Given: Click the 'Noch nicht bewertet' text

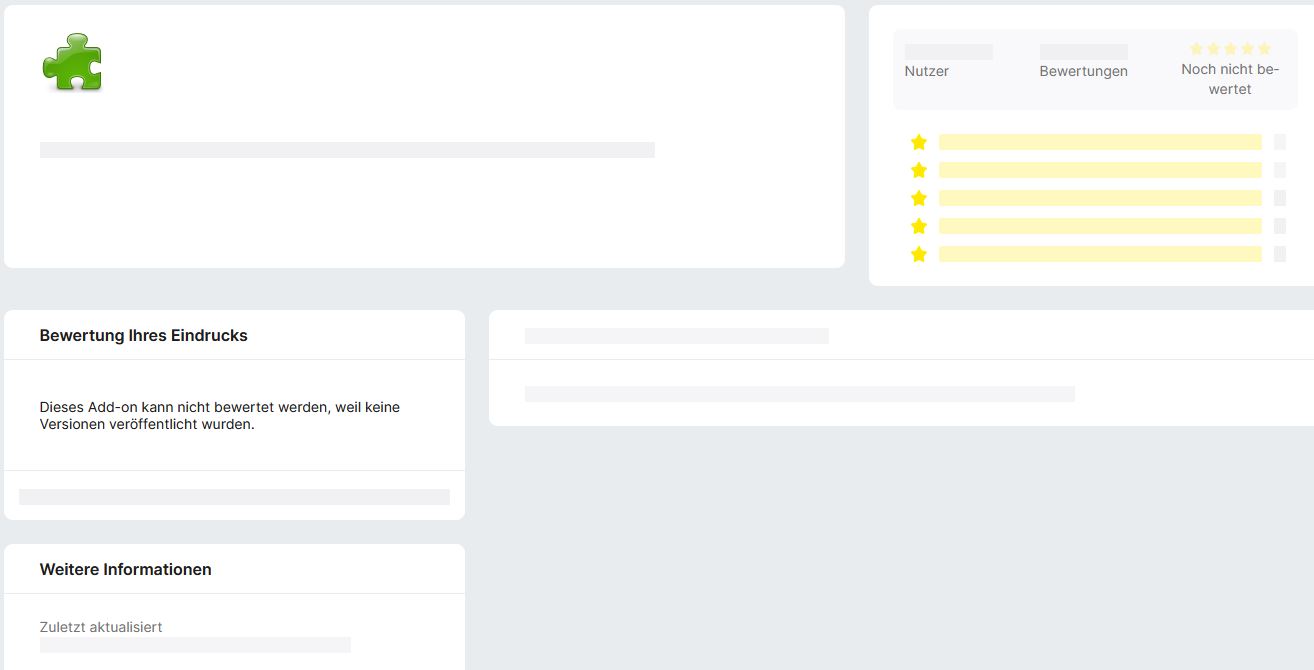Looking at the screenshot, I should point(1230,79).
